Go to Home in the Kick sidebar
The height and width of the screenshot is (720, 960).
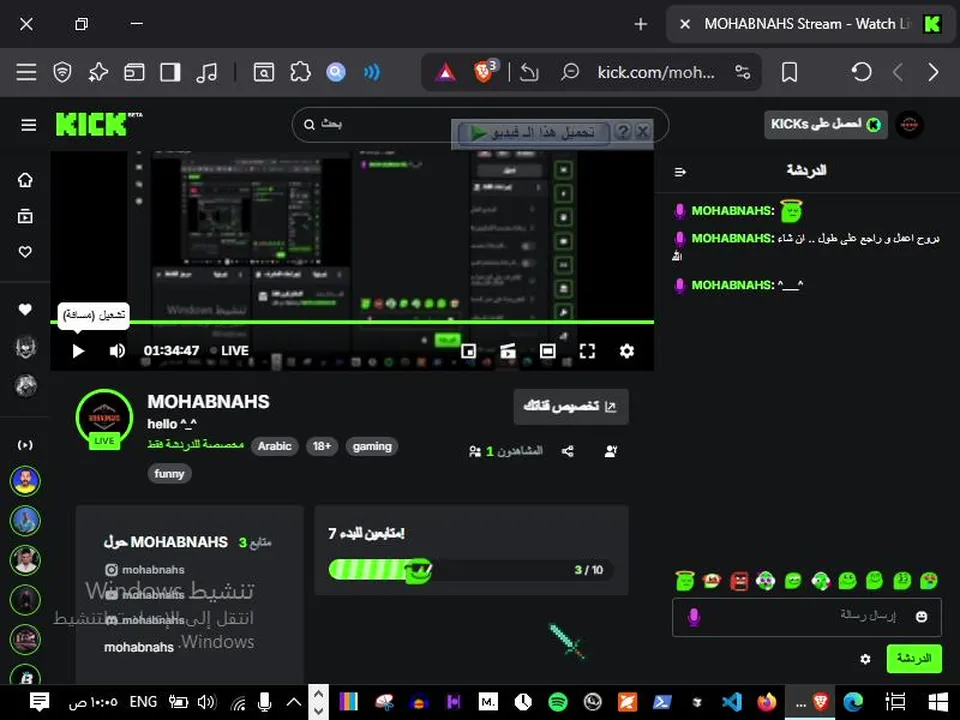[x=25, y=180]
